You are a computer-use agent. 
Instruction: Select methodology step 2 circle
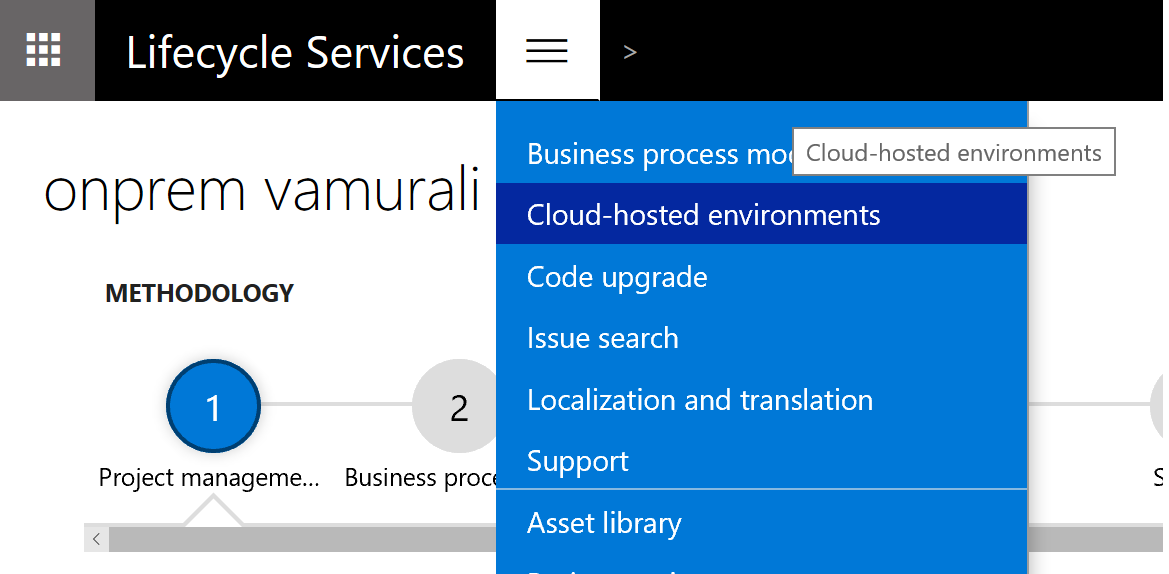click(456, 406)
